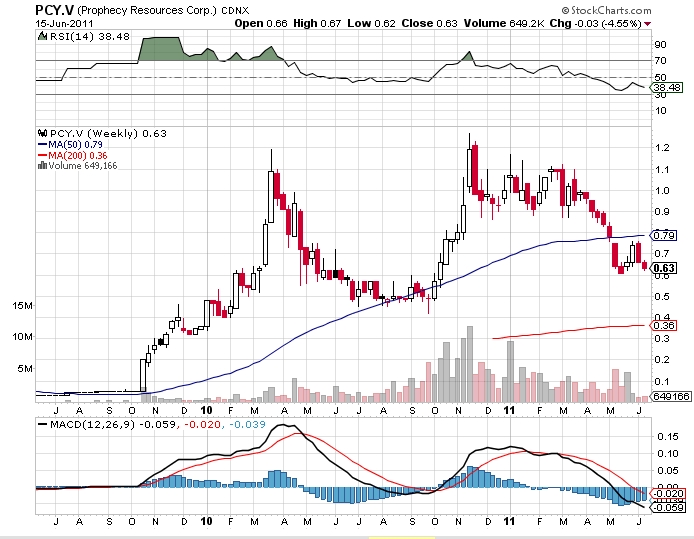Click the RSI(14) 38.48 panel label
The height and width of the screenshot is (539, 694).
[89, 36]
